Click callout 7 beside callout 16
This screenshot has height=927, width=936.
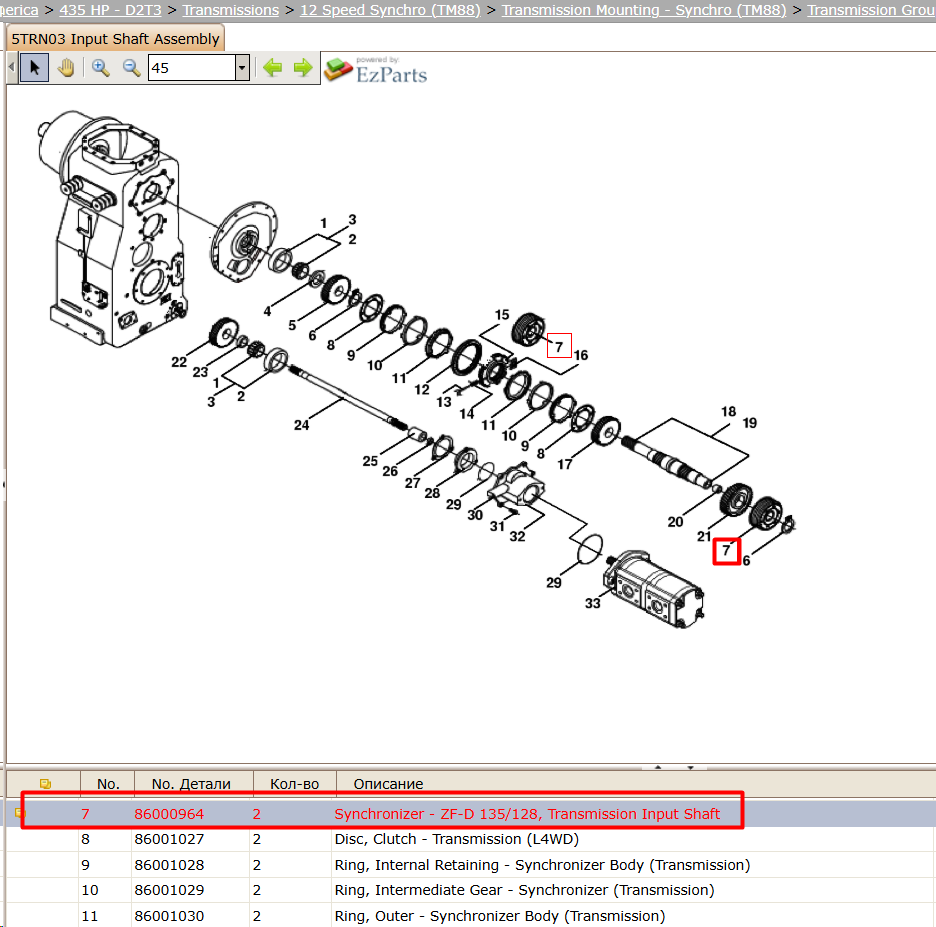(x=559, y=346)
